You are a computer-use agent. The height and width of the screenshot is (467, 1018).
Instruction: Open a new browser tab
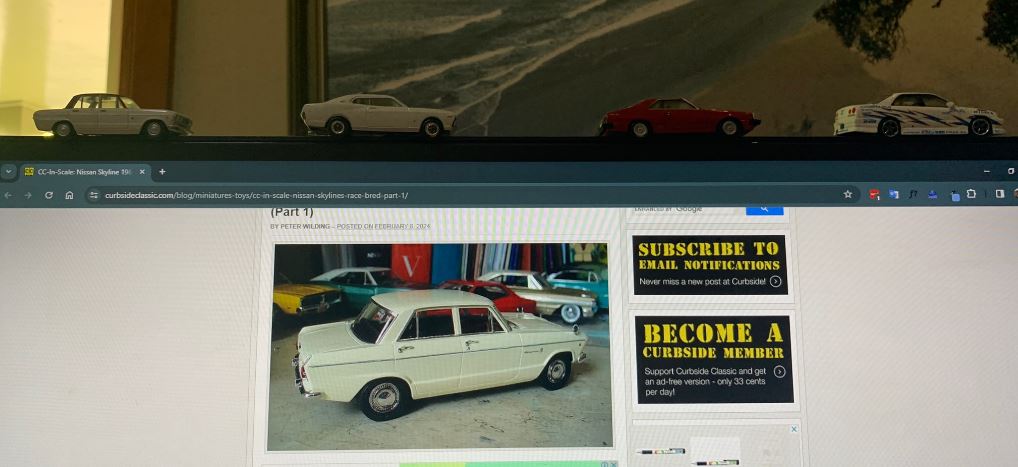(162, 172)
